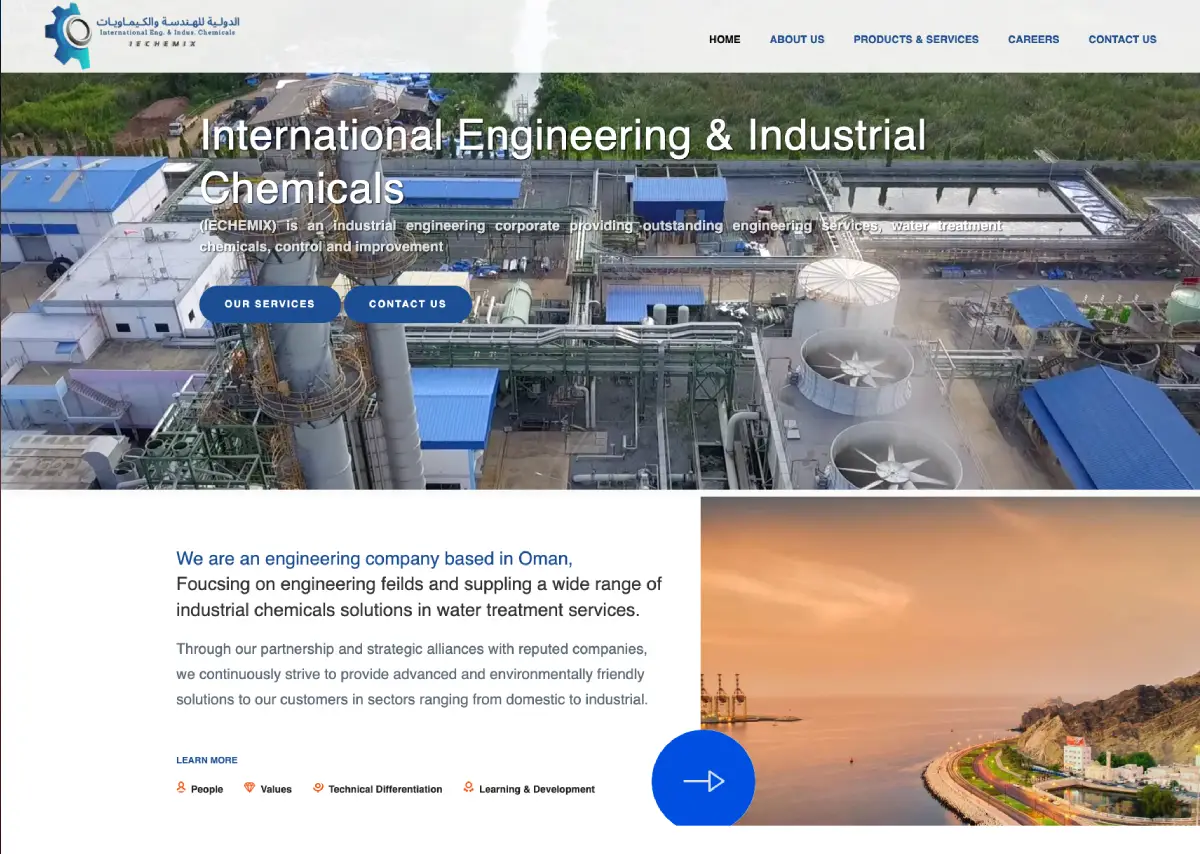Follow the LEARN MORE link
The image size is (1200, 854).
207,761
